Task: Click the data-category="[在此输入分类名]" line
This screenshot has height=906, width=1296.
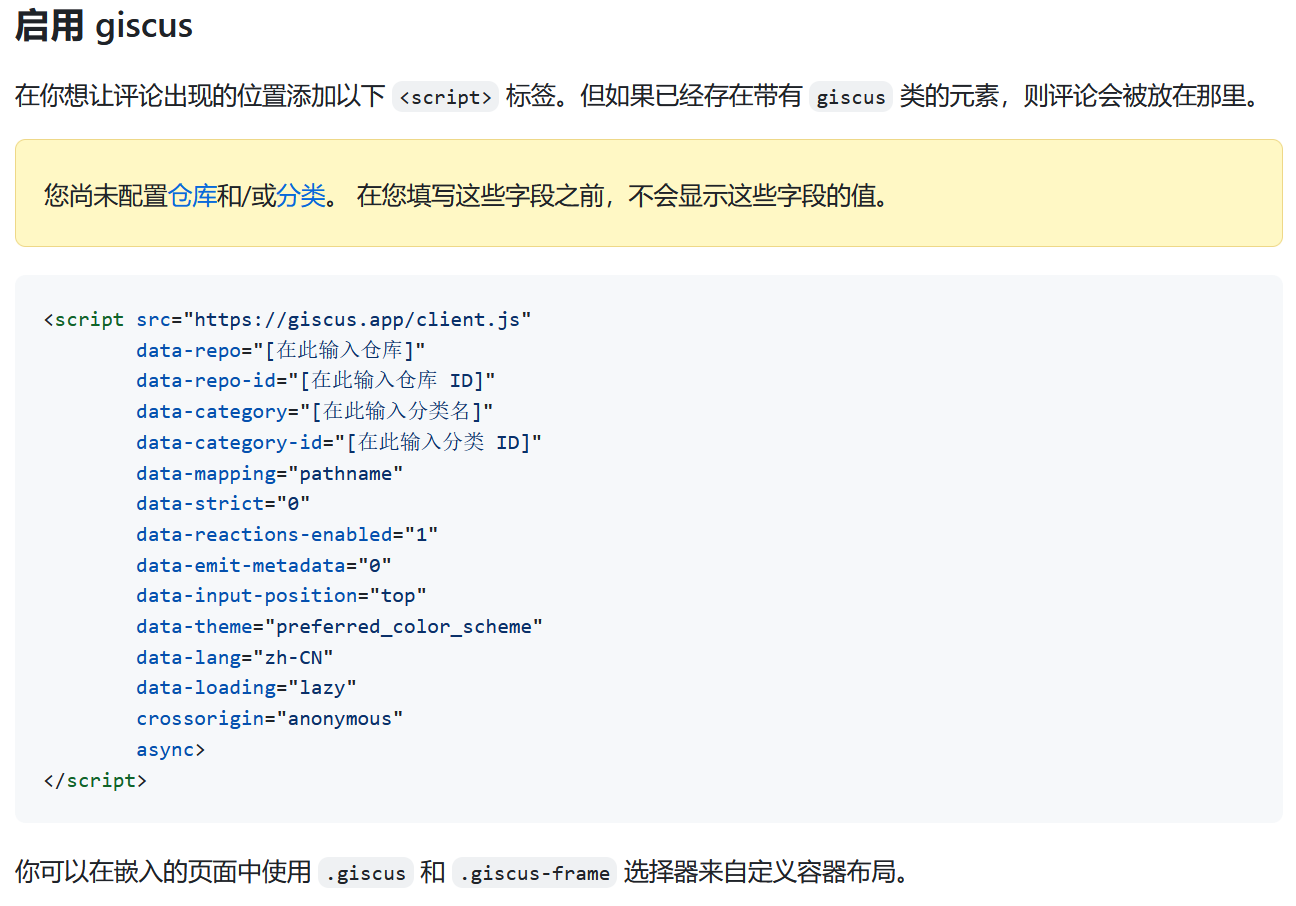Action: click(315, 412)
